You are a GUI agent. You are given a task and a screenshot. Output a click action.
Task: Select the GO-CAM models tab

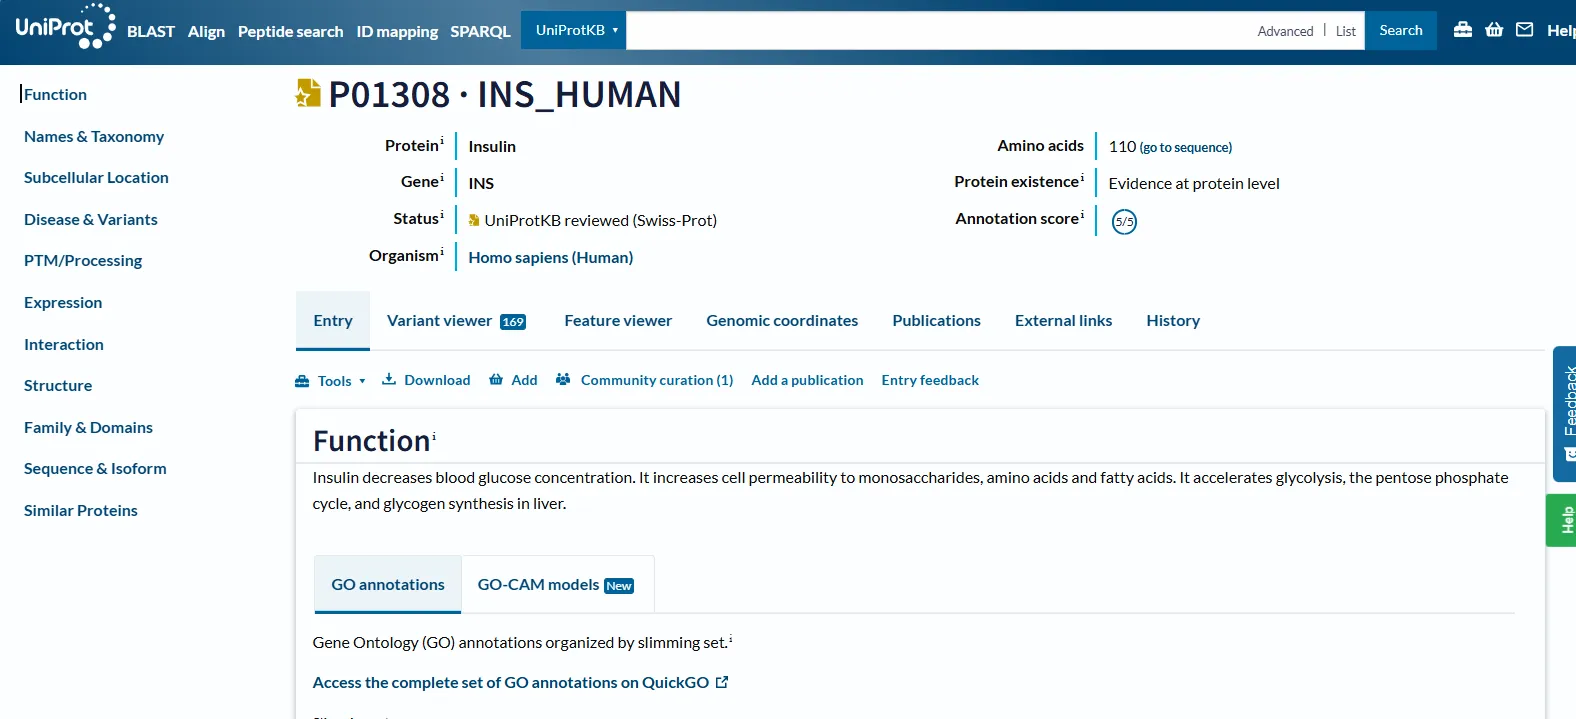(x=555, y=585)
